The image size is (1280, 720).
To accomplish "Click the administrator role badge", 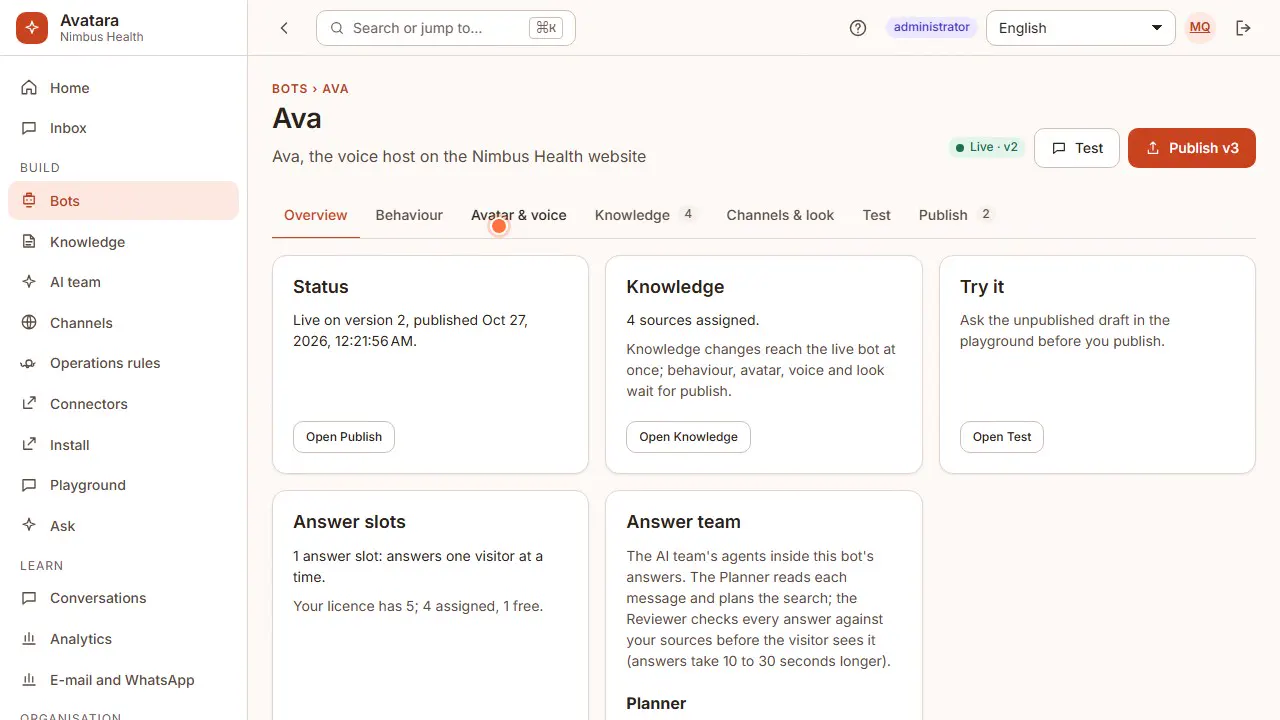I will 932,27.
